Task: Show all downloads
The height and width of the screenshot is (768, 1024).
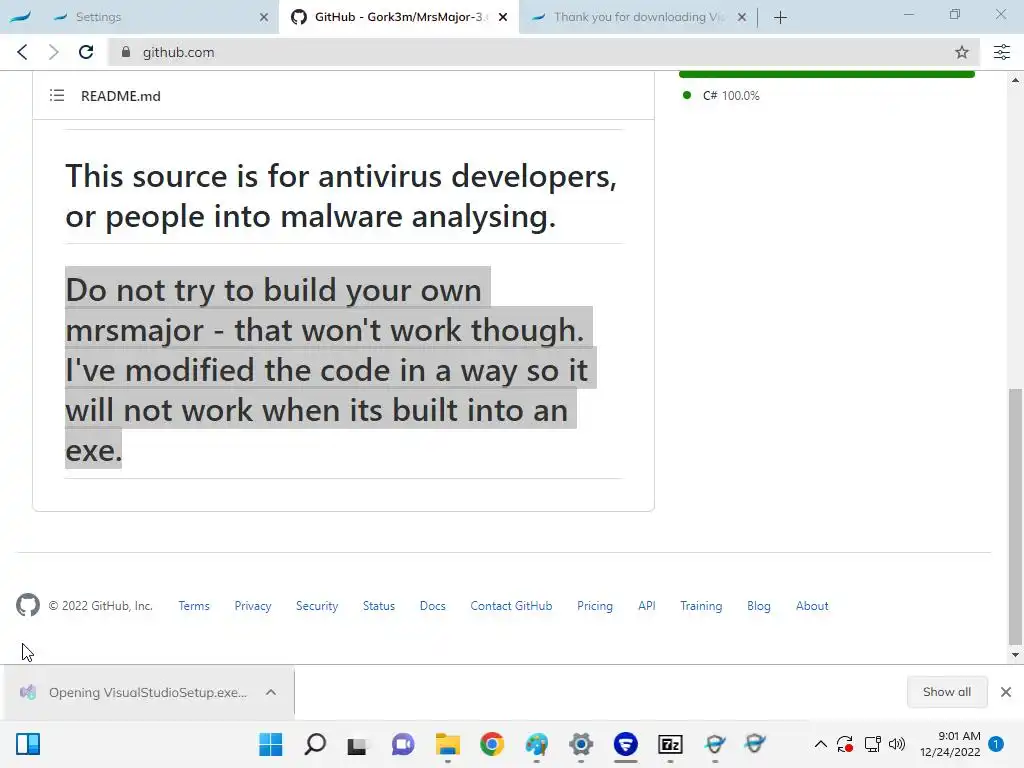Action: tap(947, 692)
